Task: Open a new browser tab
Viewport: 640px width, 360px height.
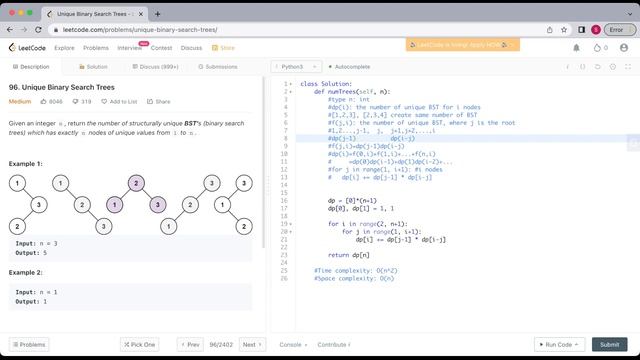Action: (x=158, y=14)
